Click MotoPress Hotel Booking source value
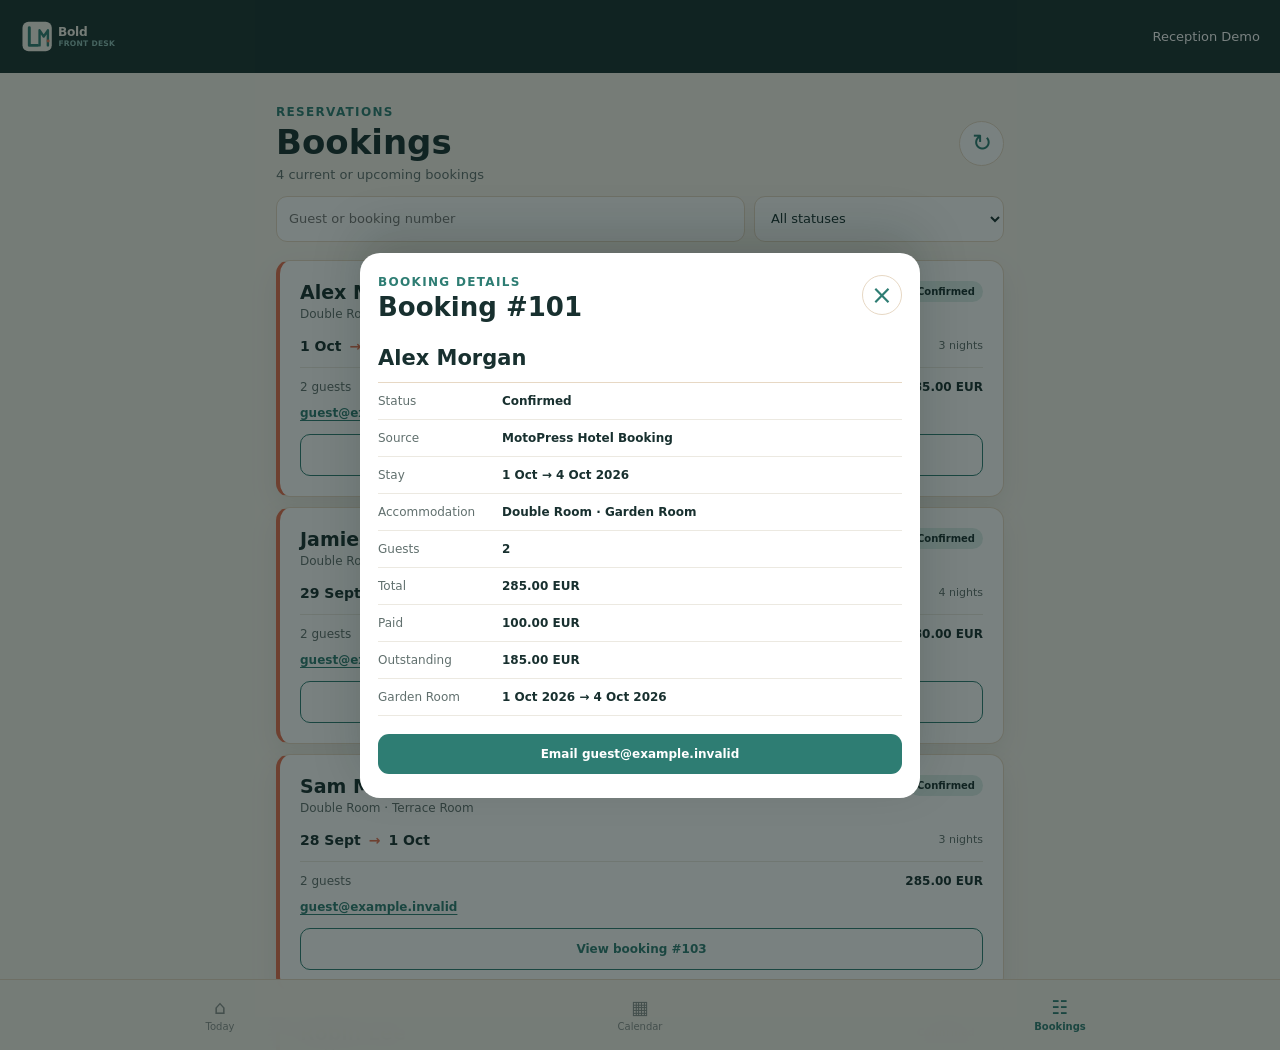Viewport: 1280px width, 1050px height. click(x=587, y=438)
